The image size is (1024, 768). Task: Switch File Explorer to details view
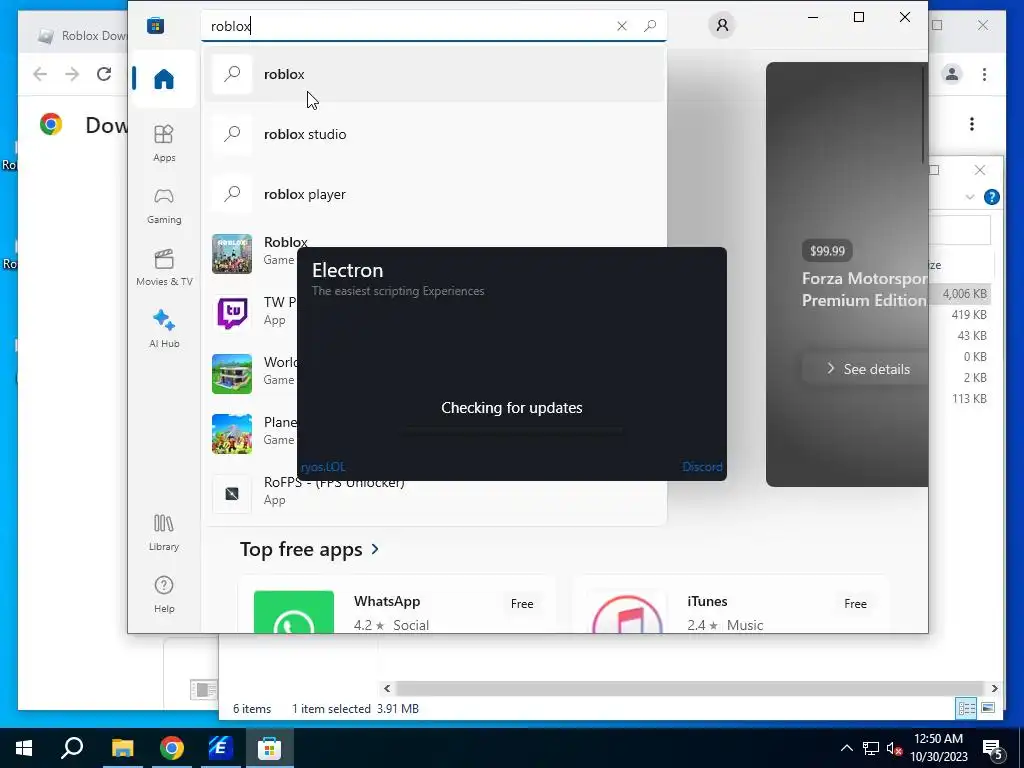coord(966,708)
